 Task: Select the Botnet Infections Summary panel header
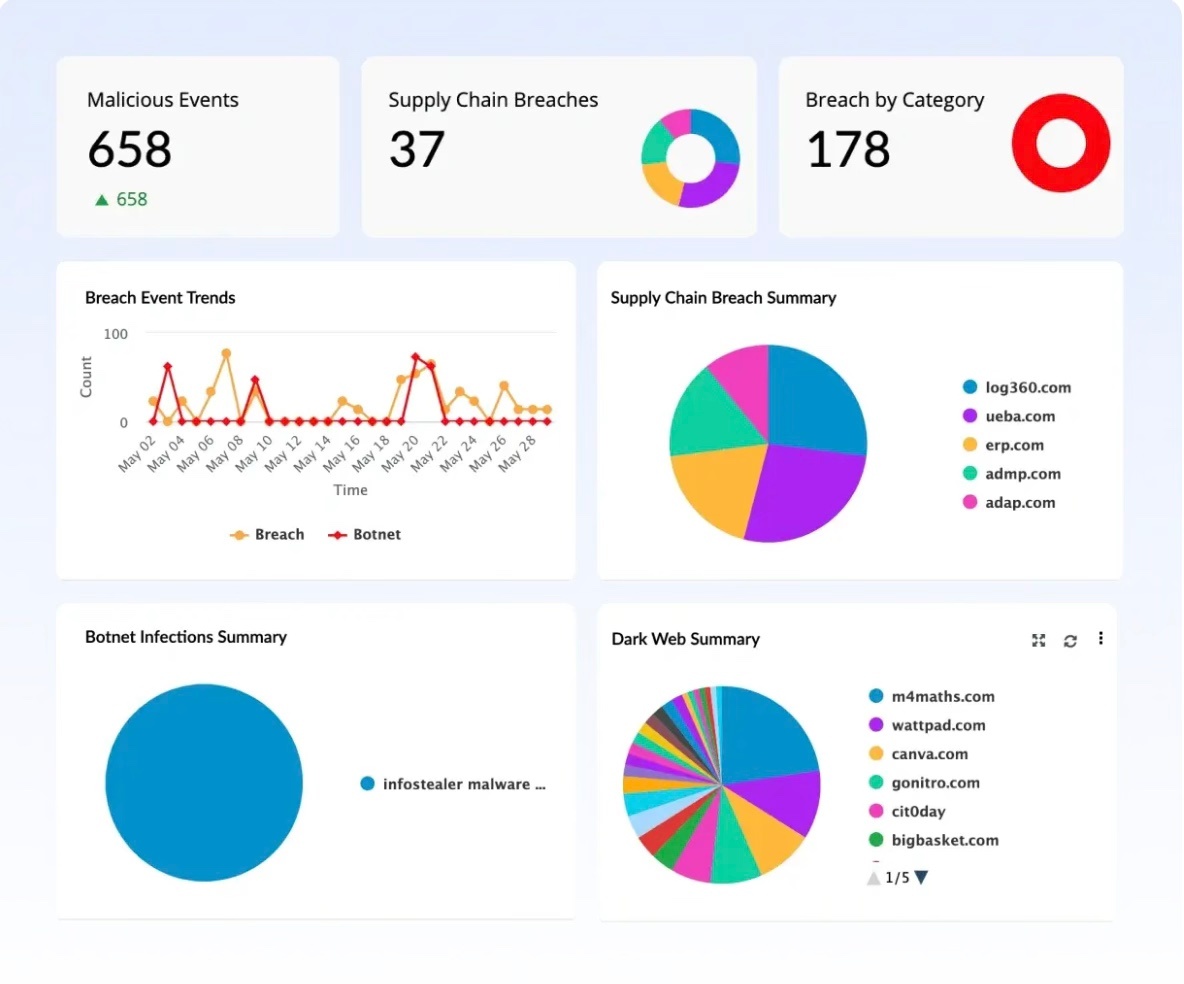pyautogui.click(x=186, y=636)
